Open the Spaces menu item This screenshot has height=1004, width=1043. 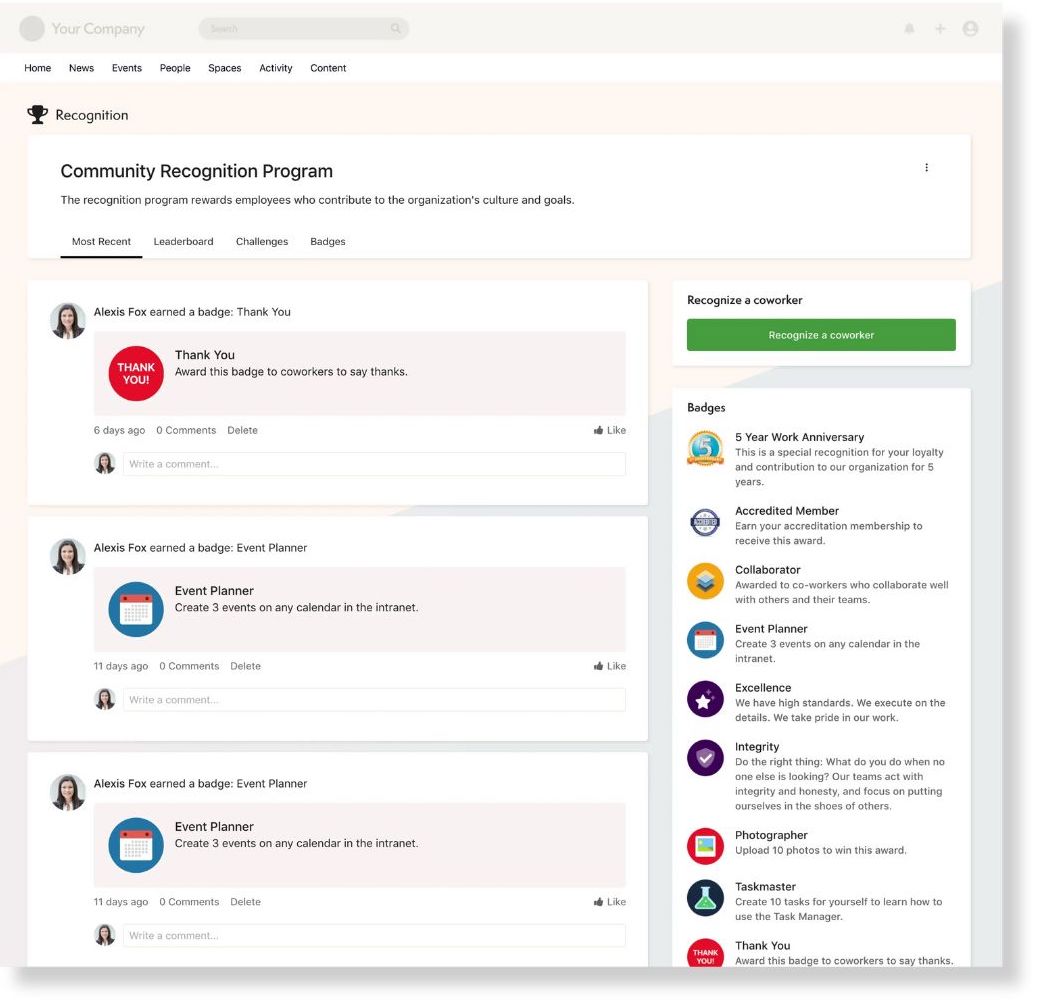point(224,68)
